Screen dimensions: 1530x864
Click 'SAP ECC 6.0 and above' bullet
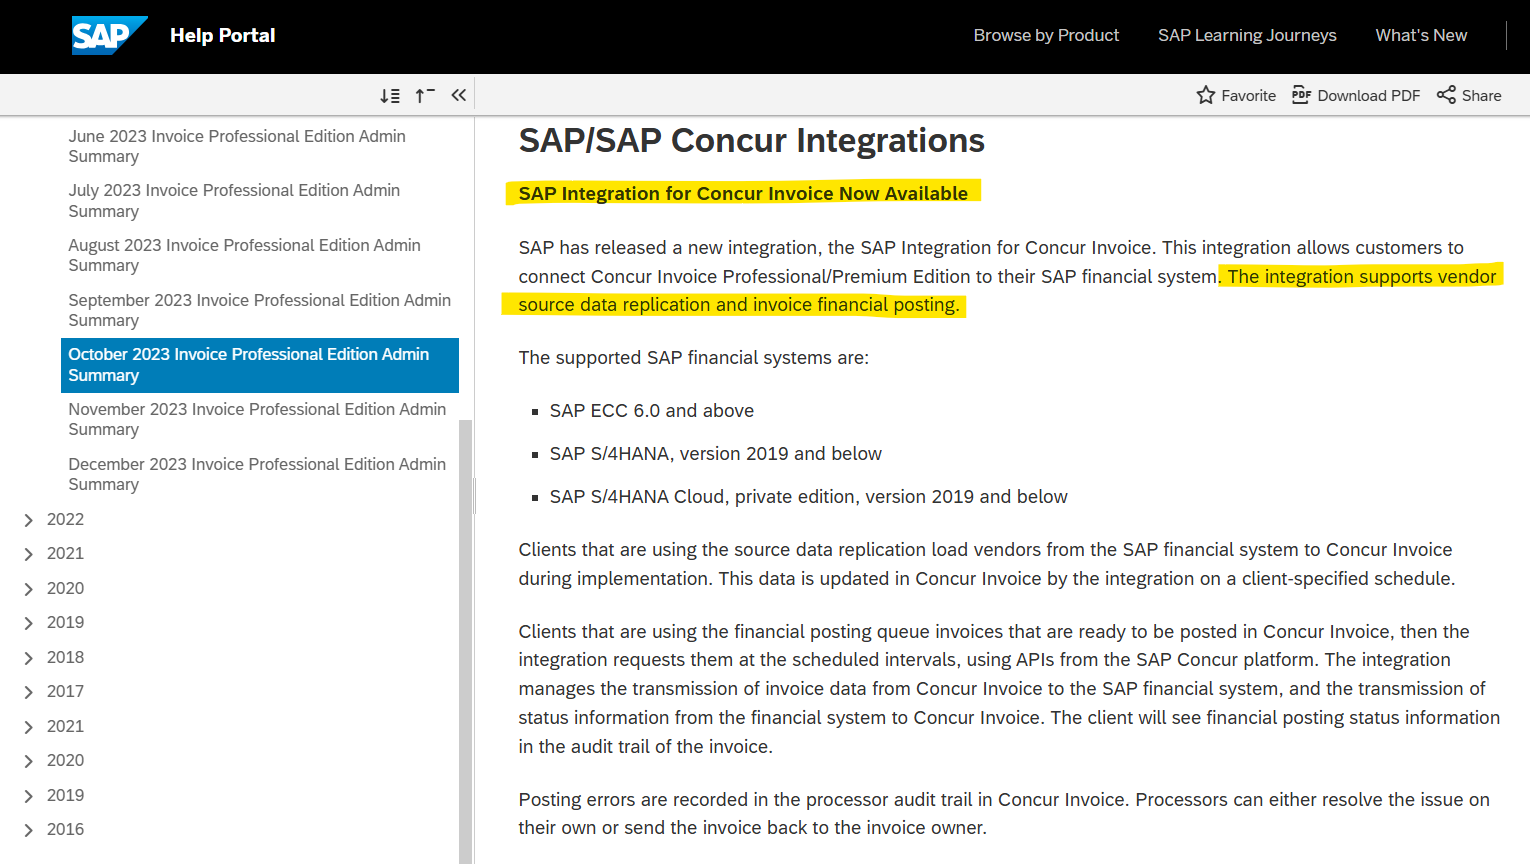(651, 411)
